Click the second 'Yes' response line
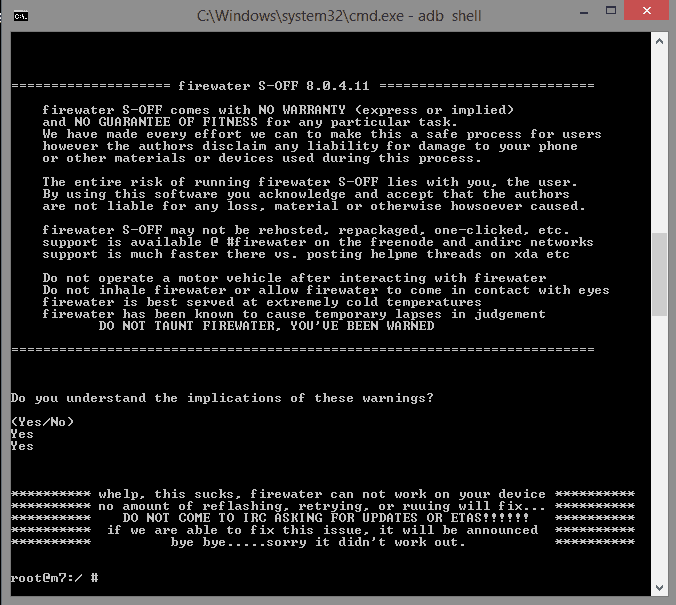The height and width of the screenshot is (605, 676). [22, 446]
